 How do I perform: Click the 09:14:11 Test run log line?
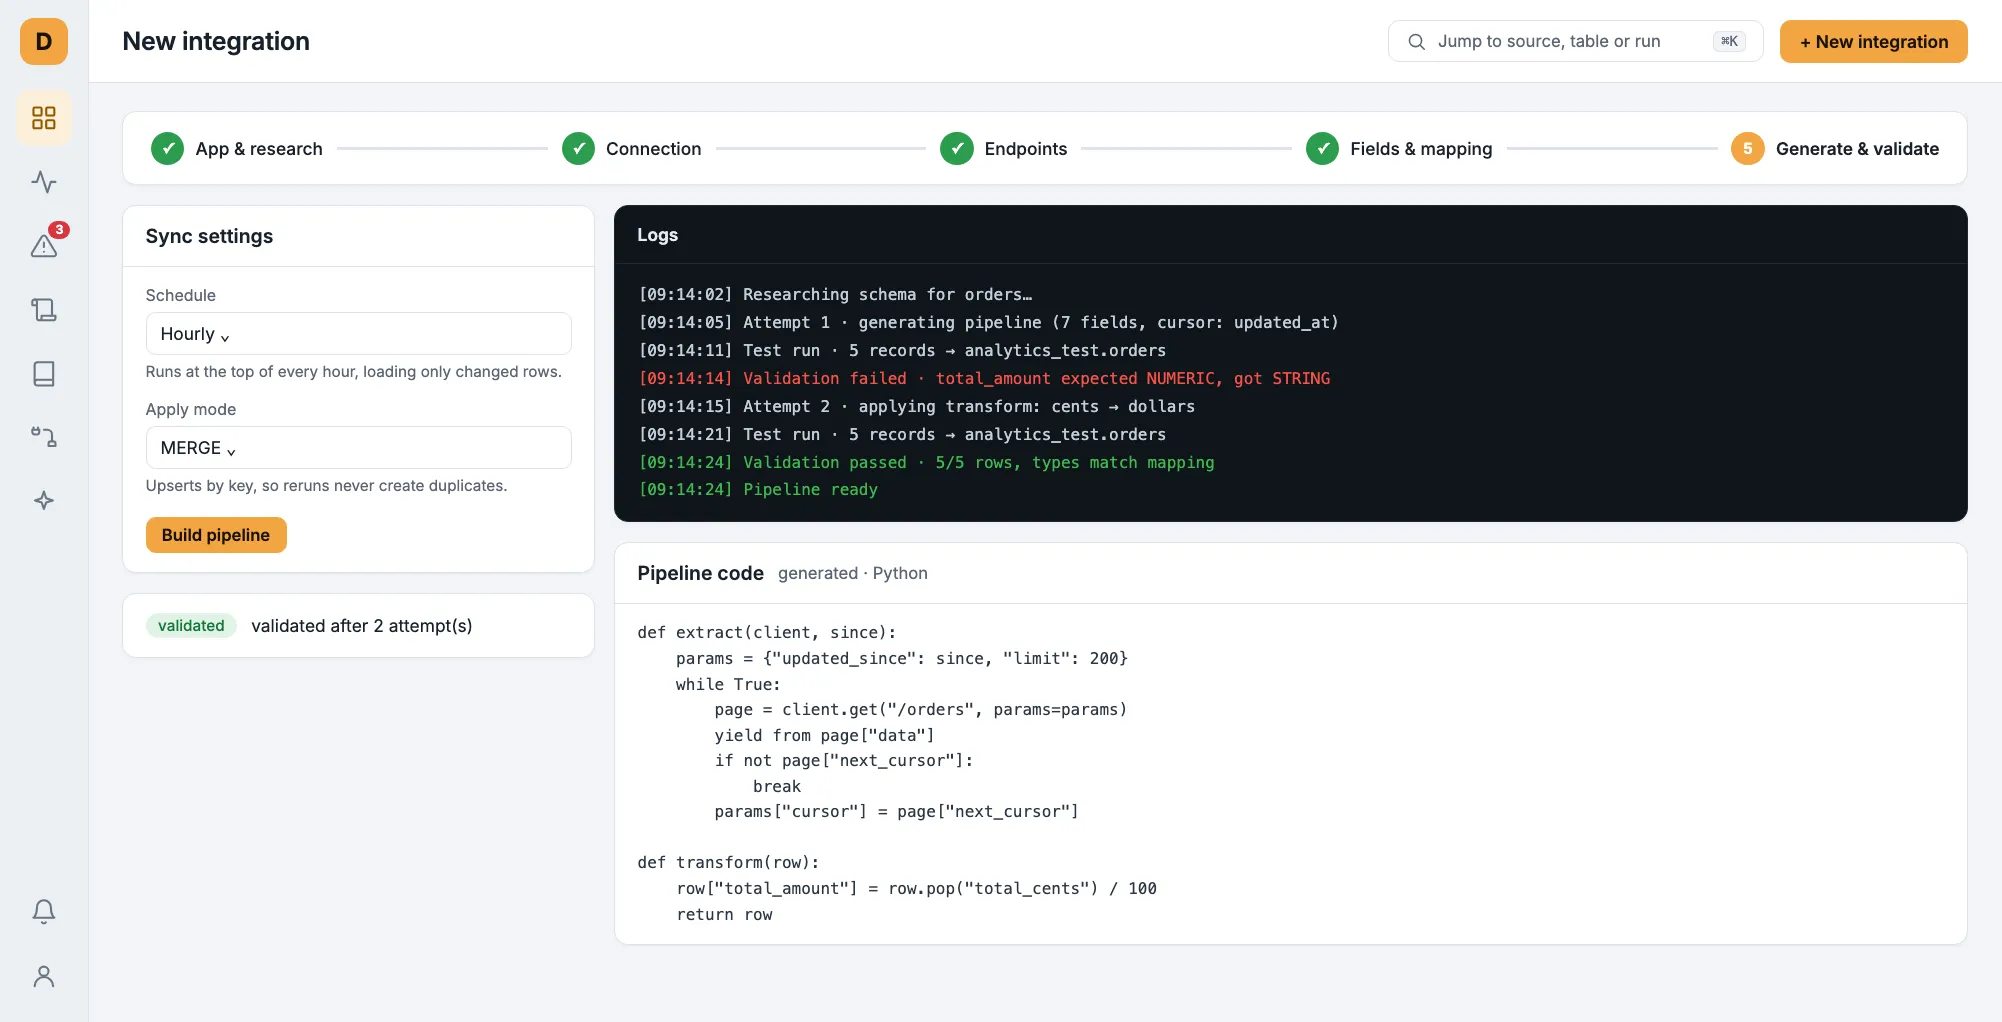tap(902, 350)
